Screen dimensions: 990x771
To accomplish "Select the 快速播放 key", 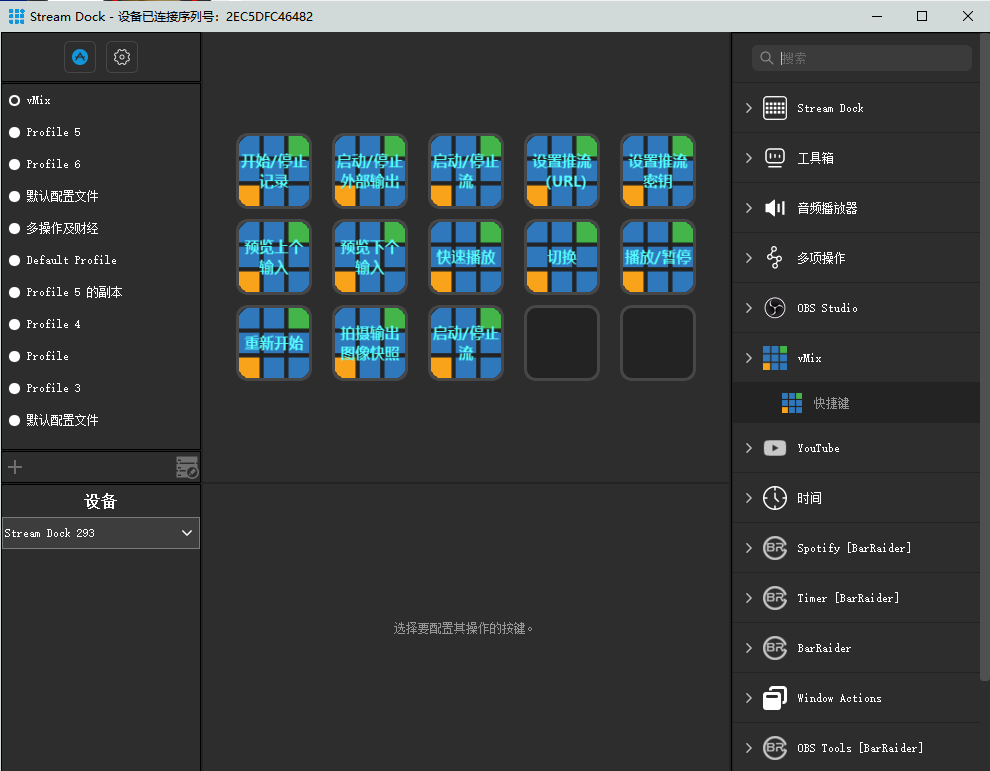I will coord(466,257).
